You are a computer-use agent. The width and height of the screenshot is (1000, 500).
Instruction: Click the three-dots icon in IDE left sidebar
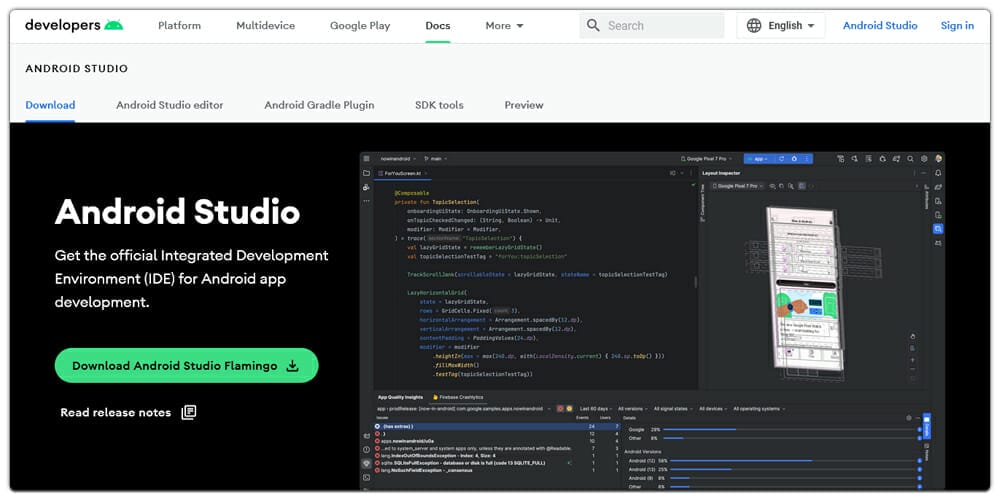[367, 201]
